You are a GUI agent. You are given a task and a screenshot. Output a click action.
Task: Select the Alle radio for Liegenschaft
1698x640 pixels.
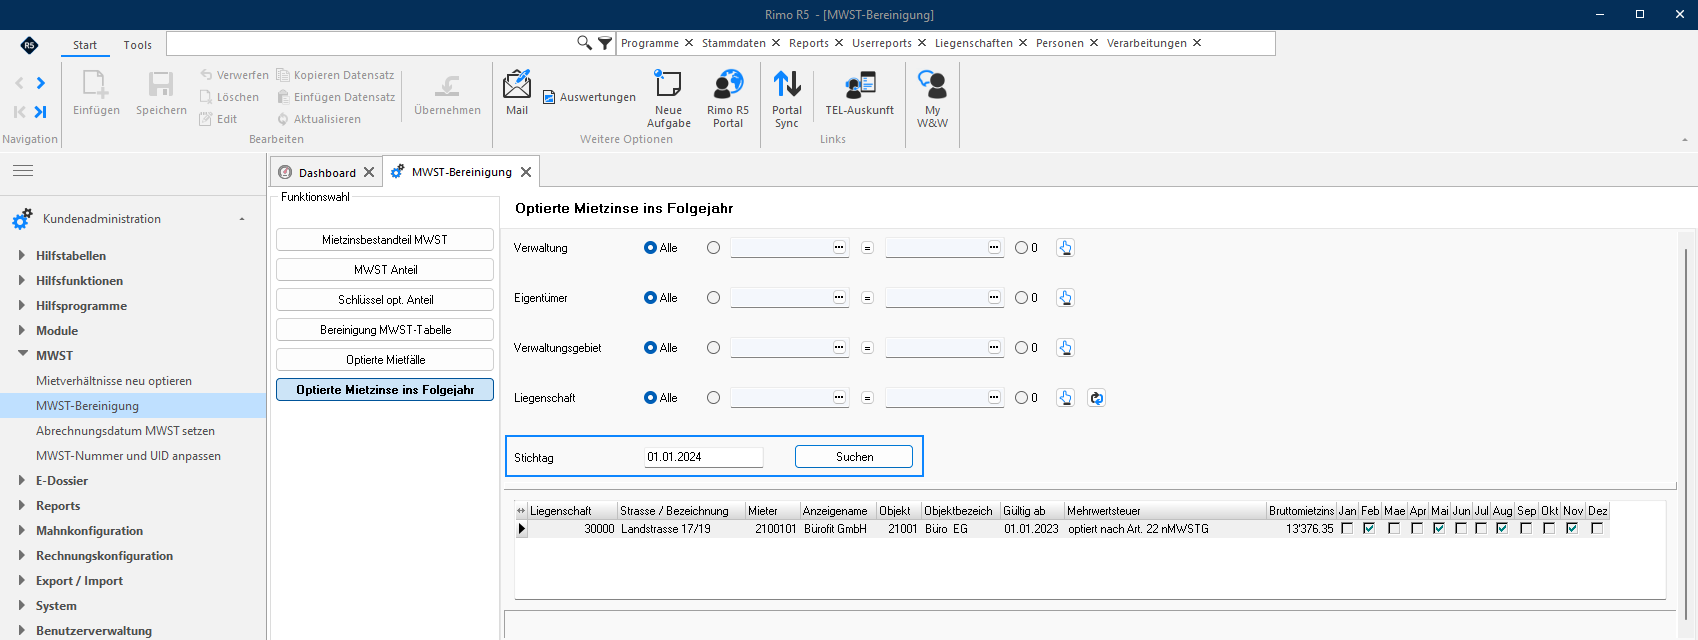tap(650, 398)
